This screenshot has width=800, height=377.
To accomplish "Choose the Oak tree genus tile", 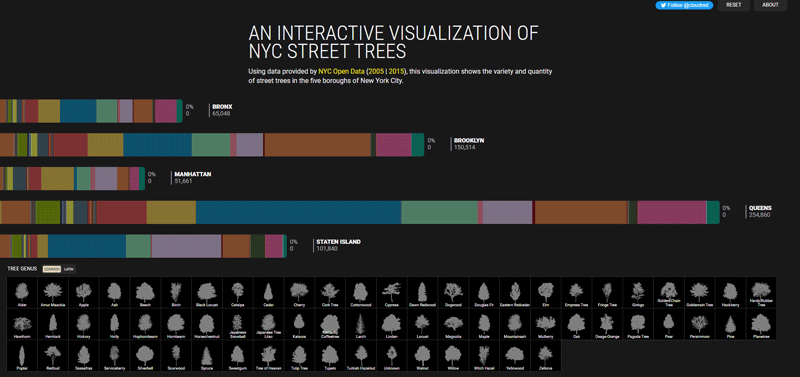I will [576, 324].
